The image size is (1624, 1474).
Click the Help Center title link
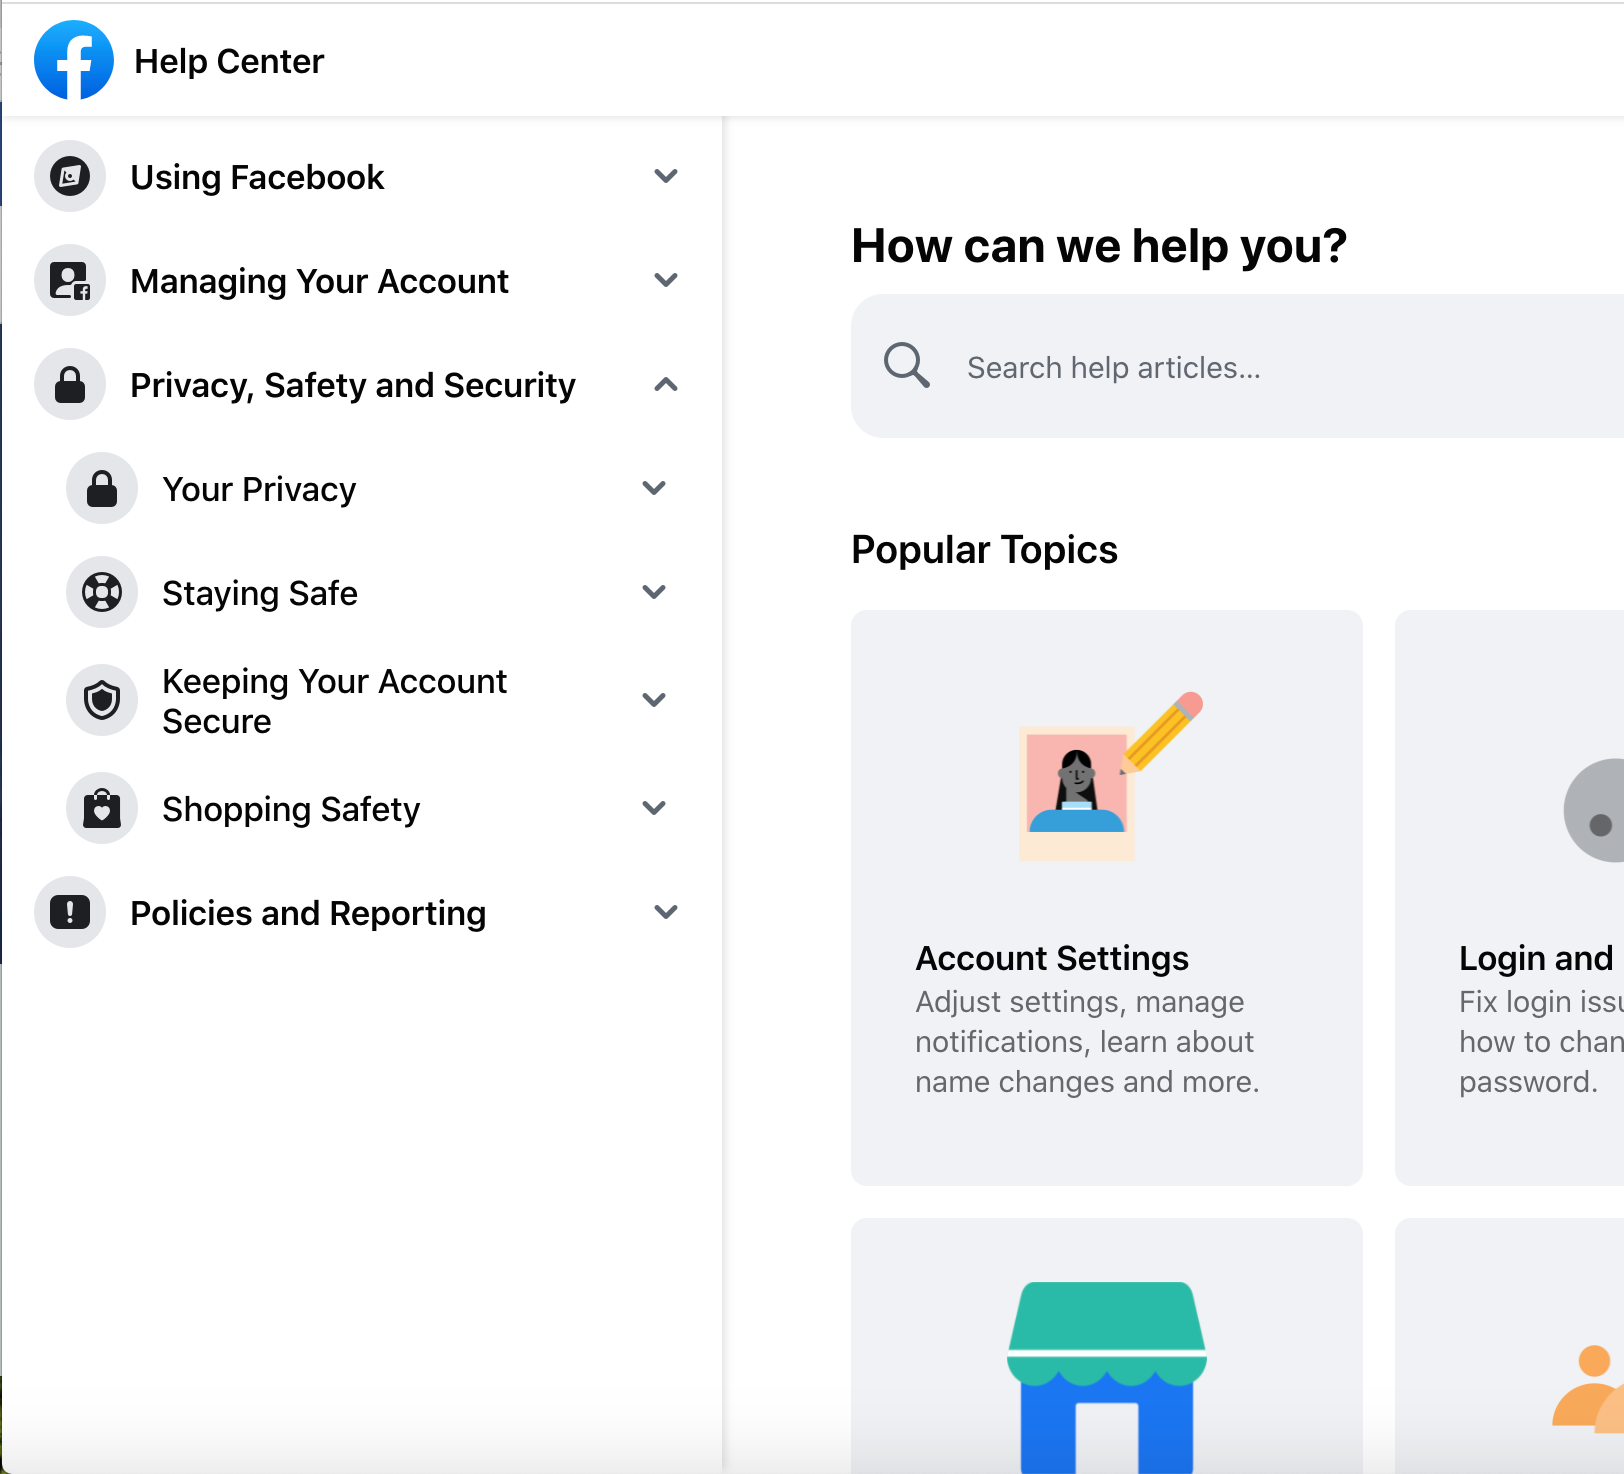(229, 61)
